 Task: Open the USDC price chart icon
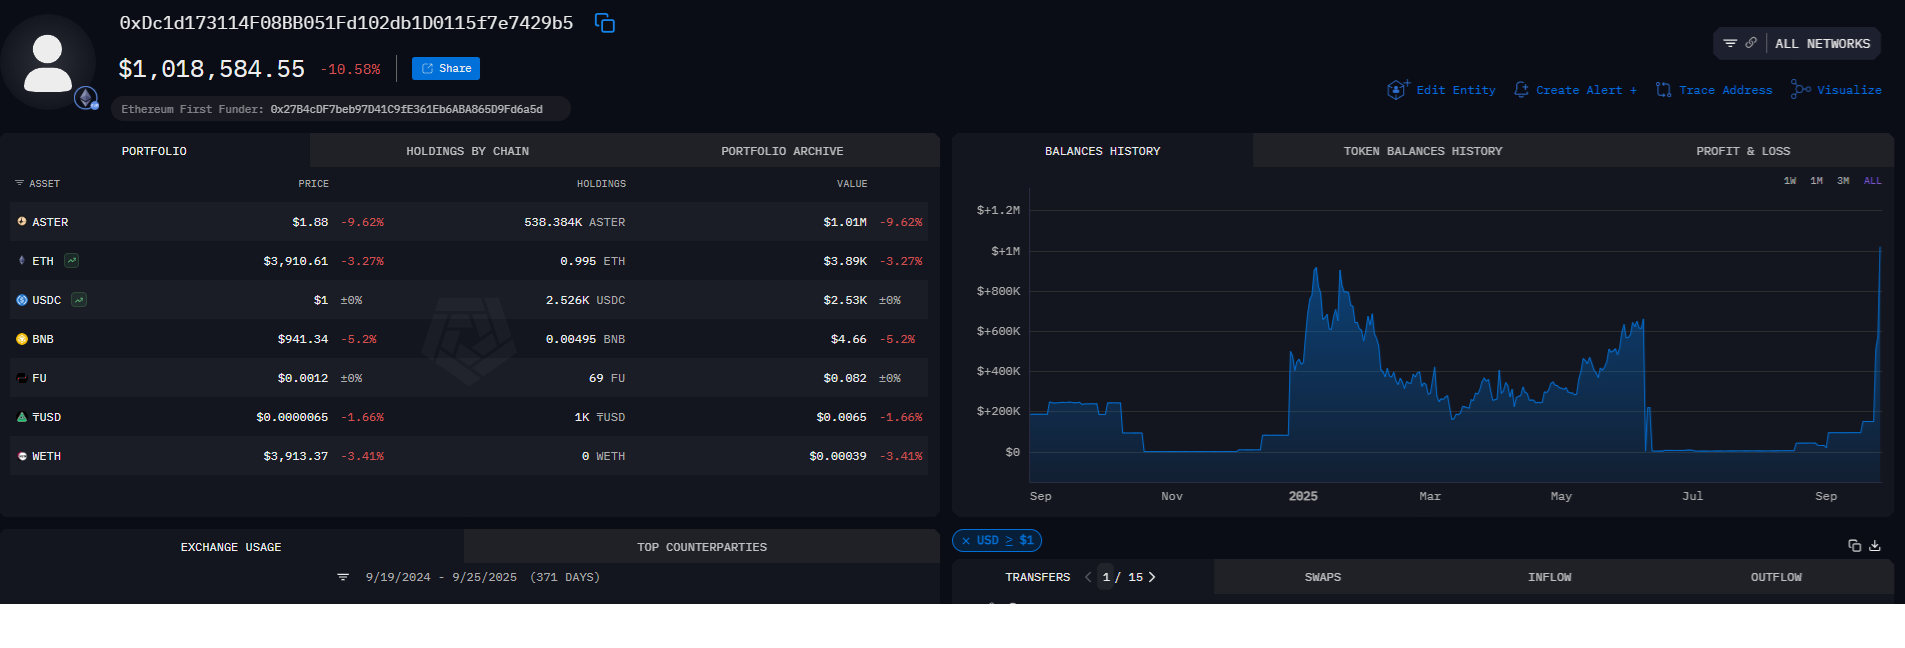coord(79,300)
